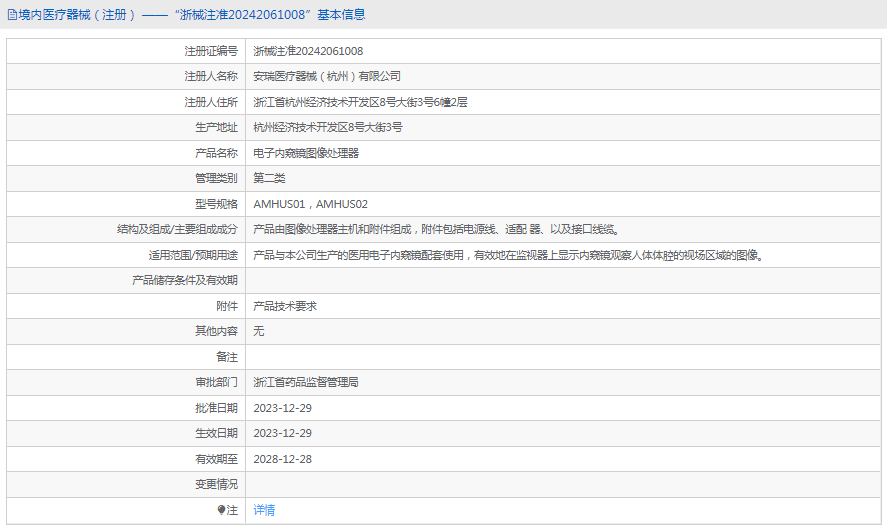887x530 pixels.
Task: Select the registration number 浙械注准20242061008 value
Action: (308, 51)
